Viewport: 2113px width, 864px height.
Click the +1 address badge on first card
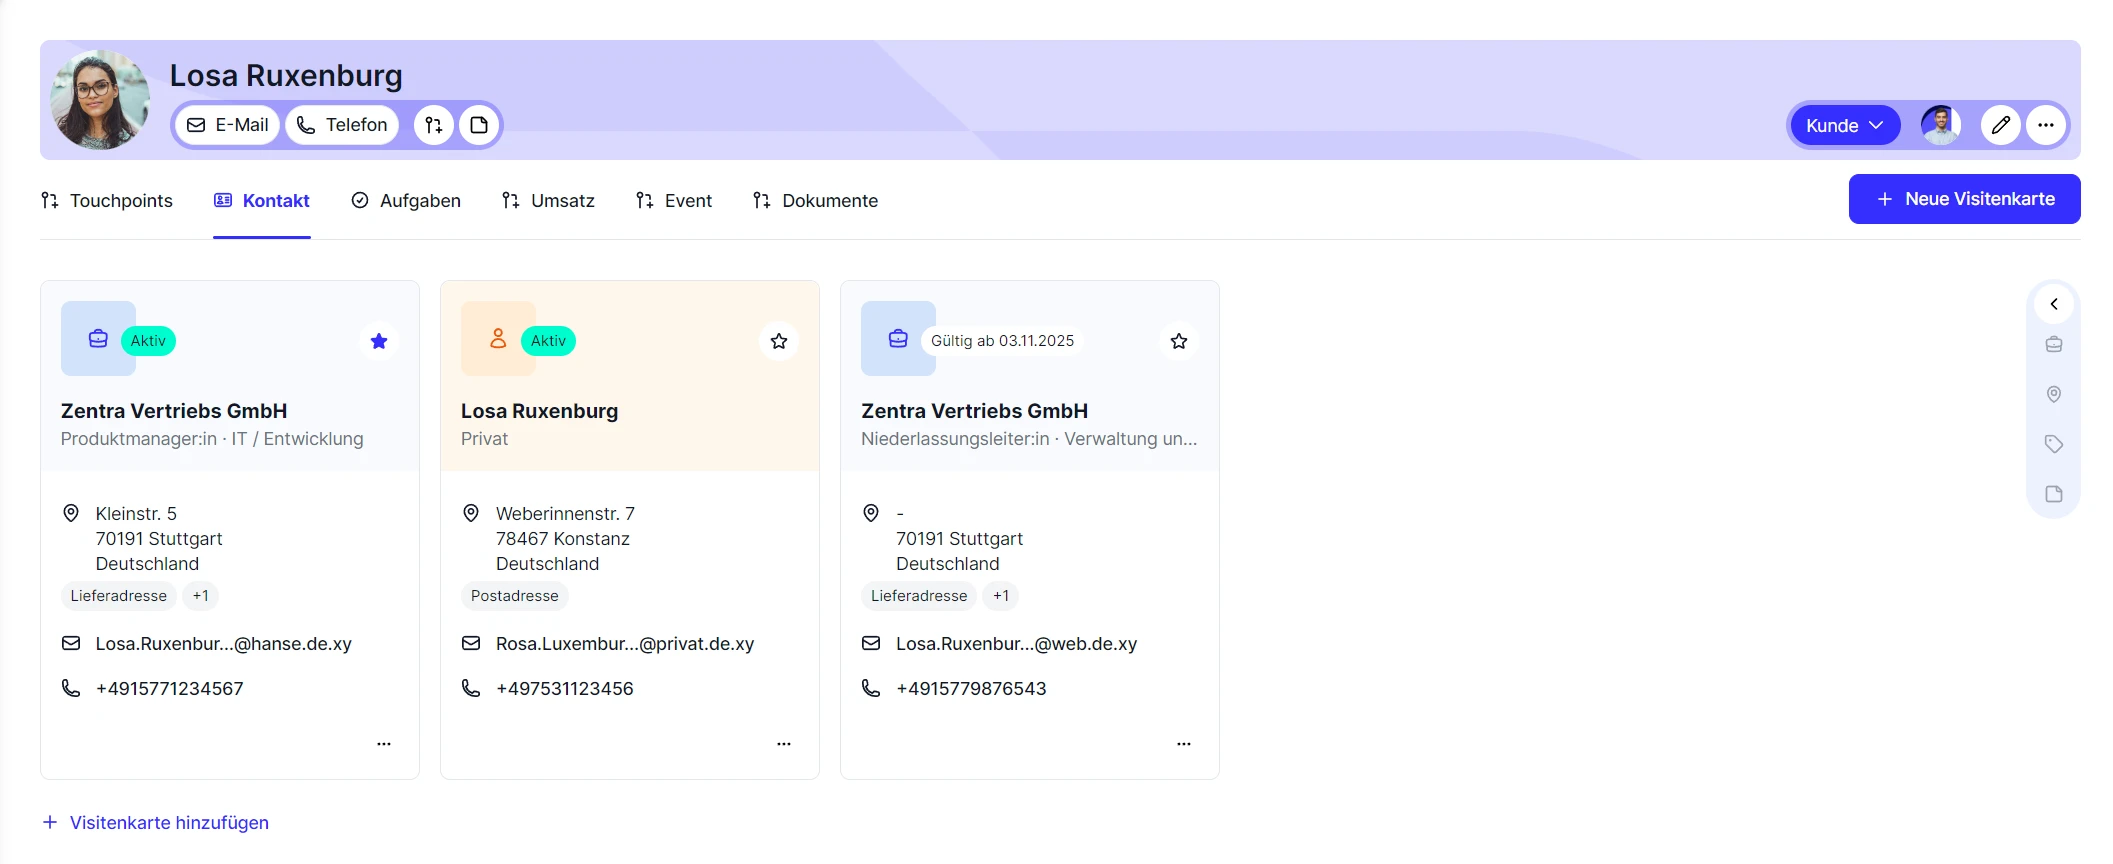[x=201, y=596]
